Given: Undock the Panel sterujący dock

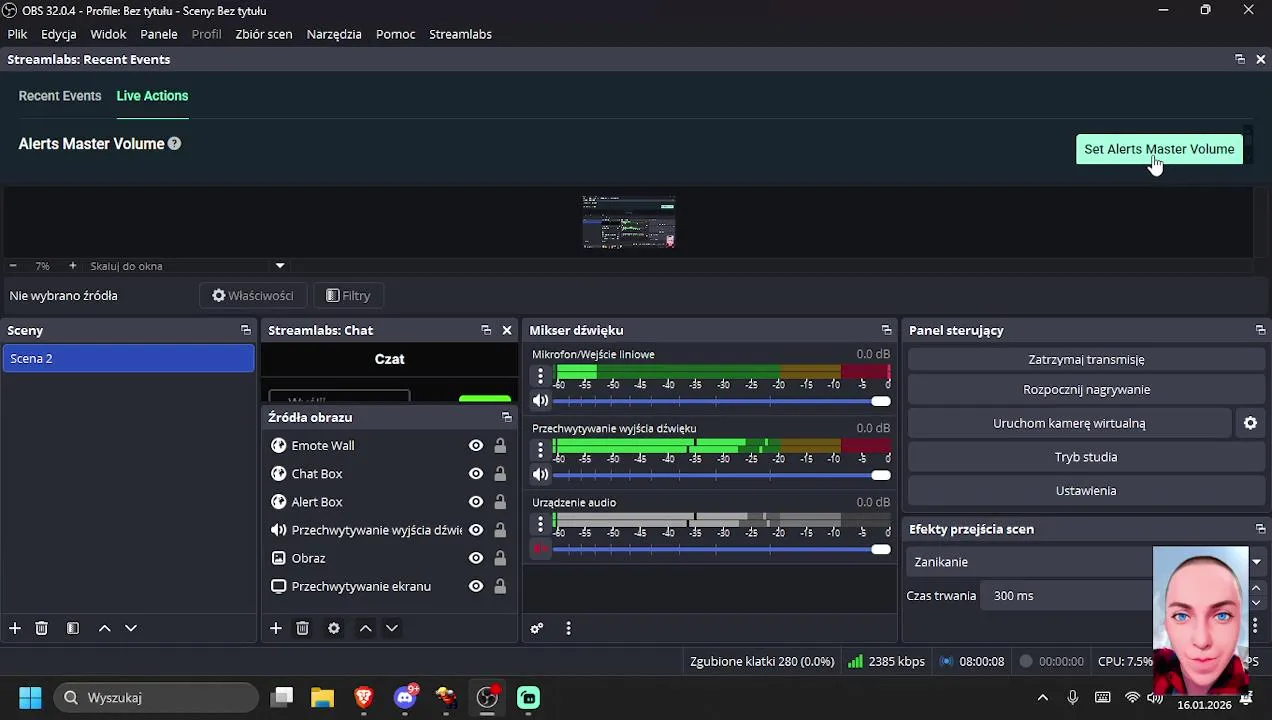Looking at the screenshot, I should [x=1260, y=330].
